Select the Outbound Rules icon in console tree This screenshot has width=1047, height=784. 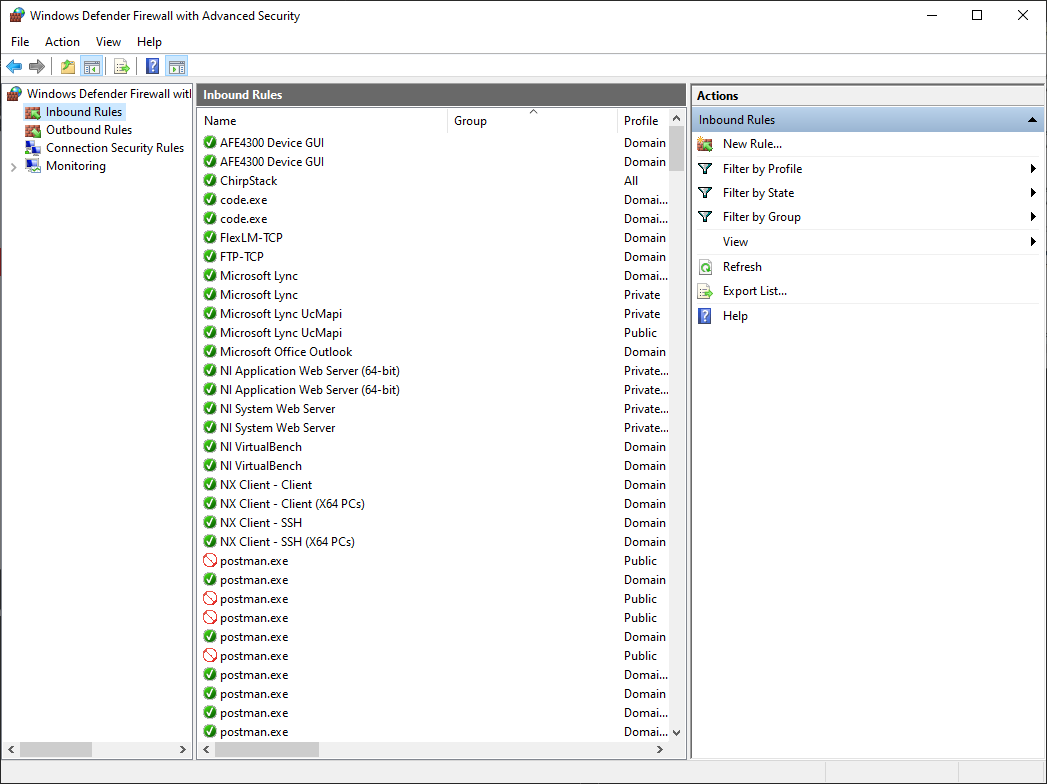(x=34, y=129)
